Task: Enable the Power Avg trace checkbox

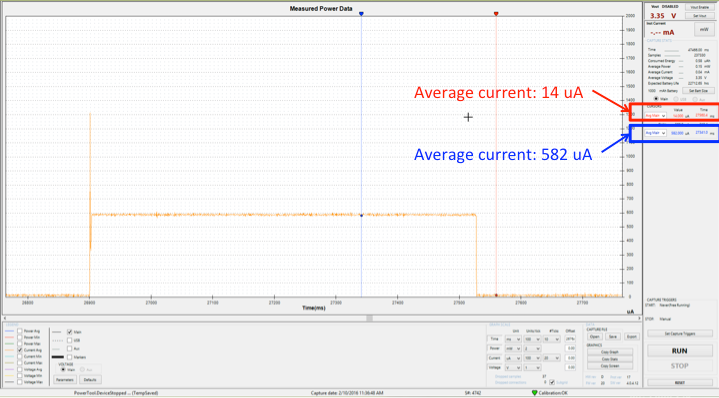Action: click(20, 331)
